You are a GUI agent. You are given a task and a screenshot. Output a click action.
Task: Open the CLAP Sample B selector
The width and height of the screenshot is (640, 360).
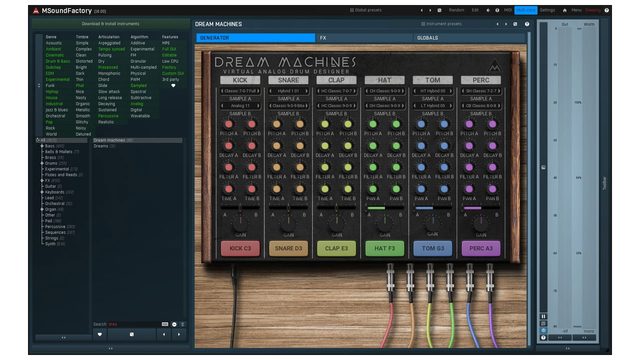[336, 106]
